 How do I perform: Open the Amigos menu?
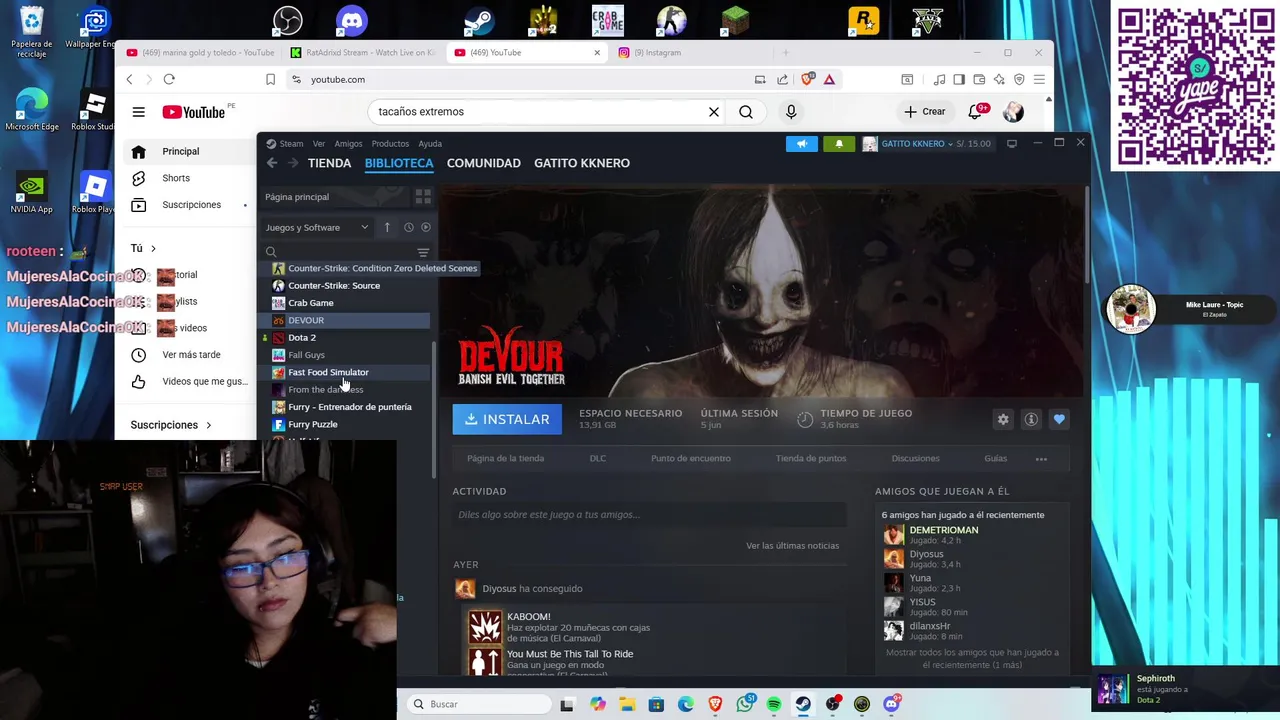(x=348, y=144)
